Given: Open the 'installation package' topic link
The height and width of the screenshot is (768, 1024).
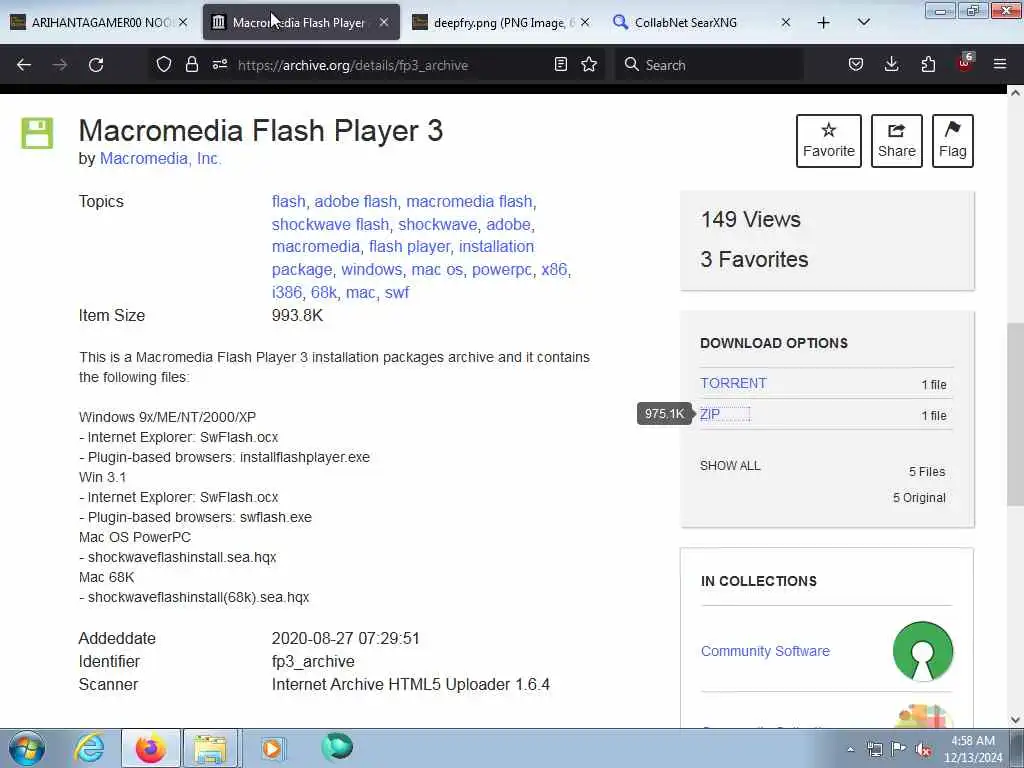Looking at the screenshot, I should click(403, 258).
